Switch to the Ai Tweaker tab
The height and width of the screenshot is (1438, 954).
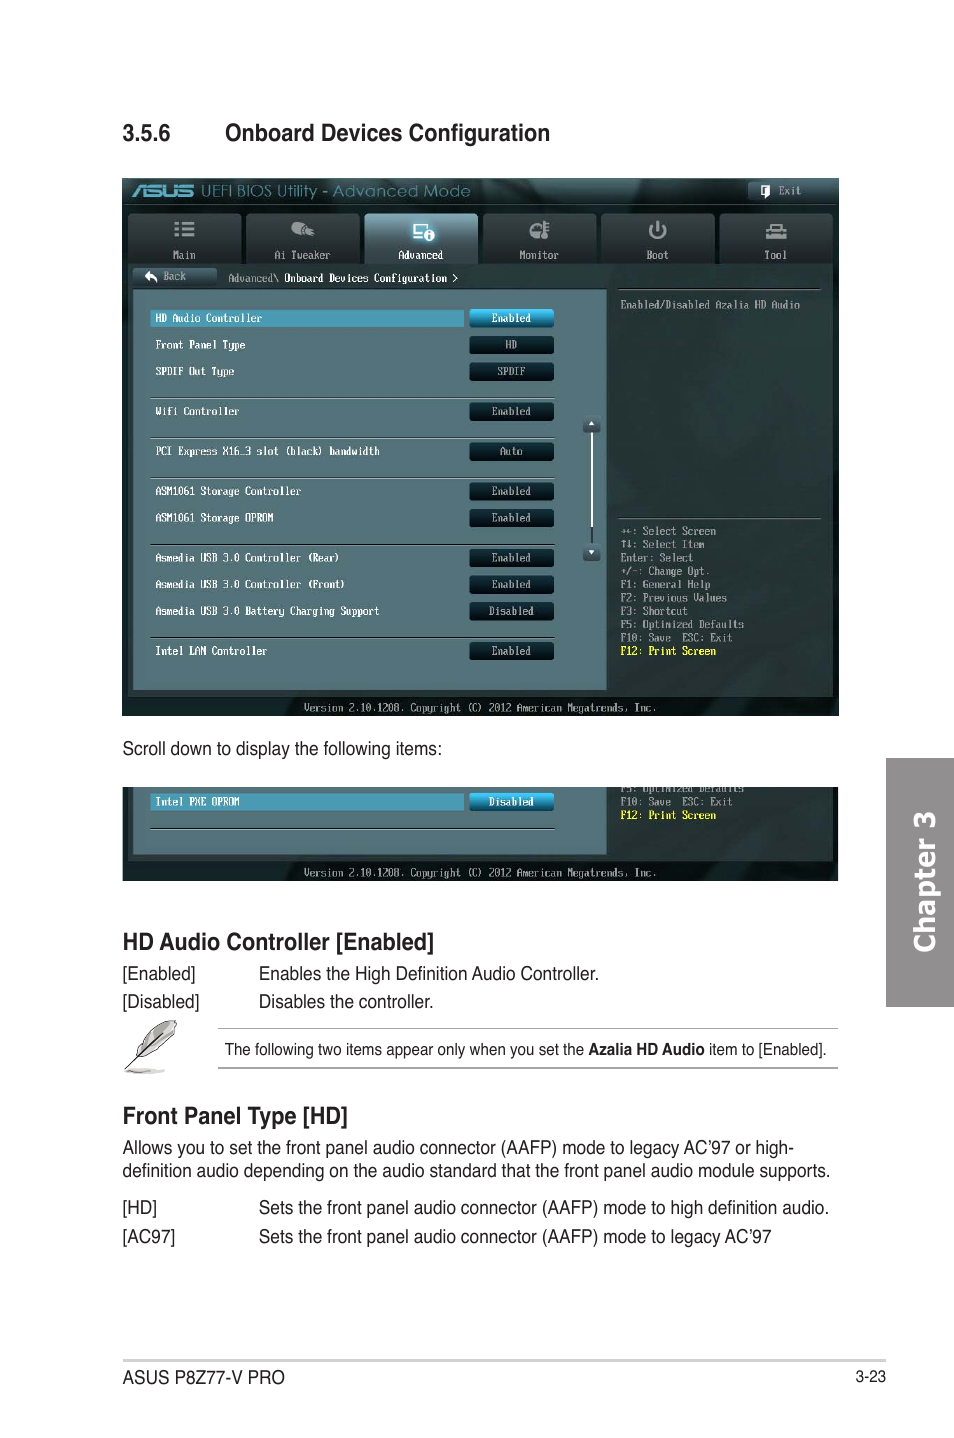pyautogui.click(x=303, y=238)
